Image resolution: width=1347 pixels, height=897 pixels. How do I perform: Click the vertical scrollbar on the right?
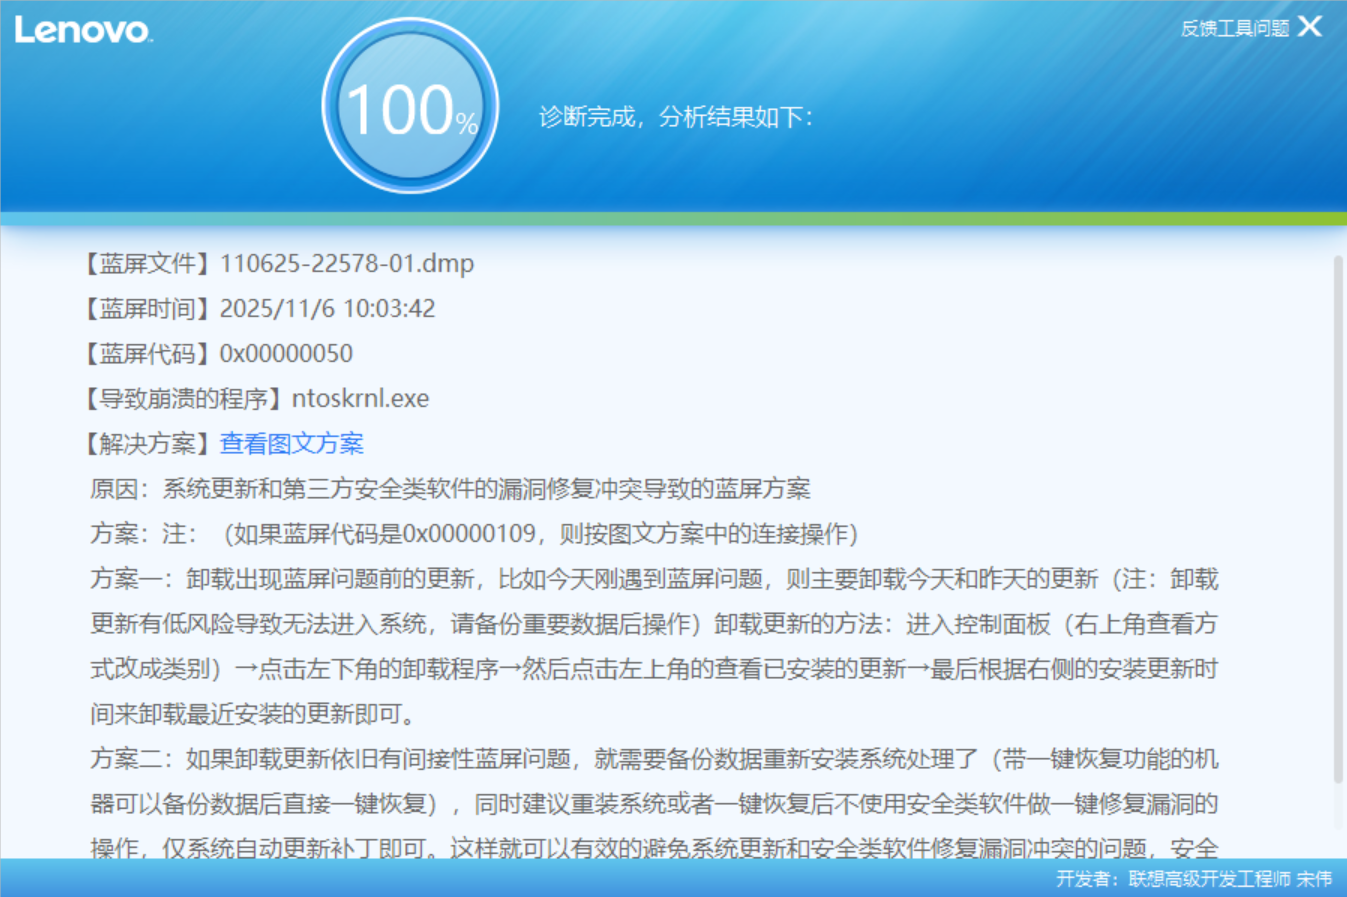1338,520
